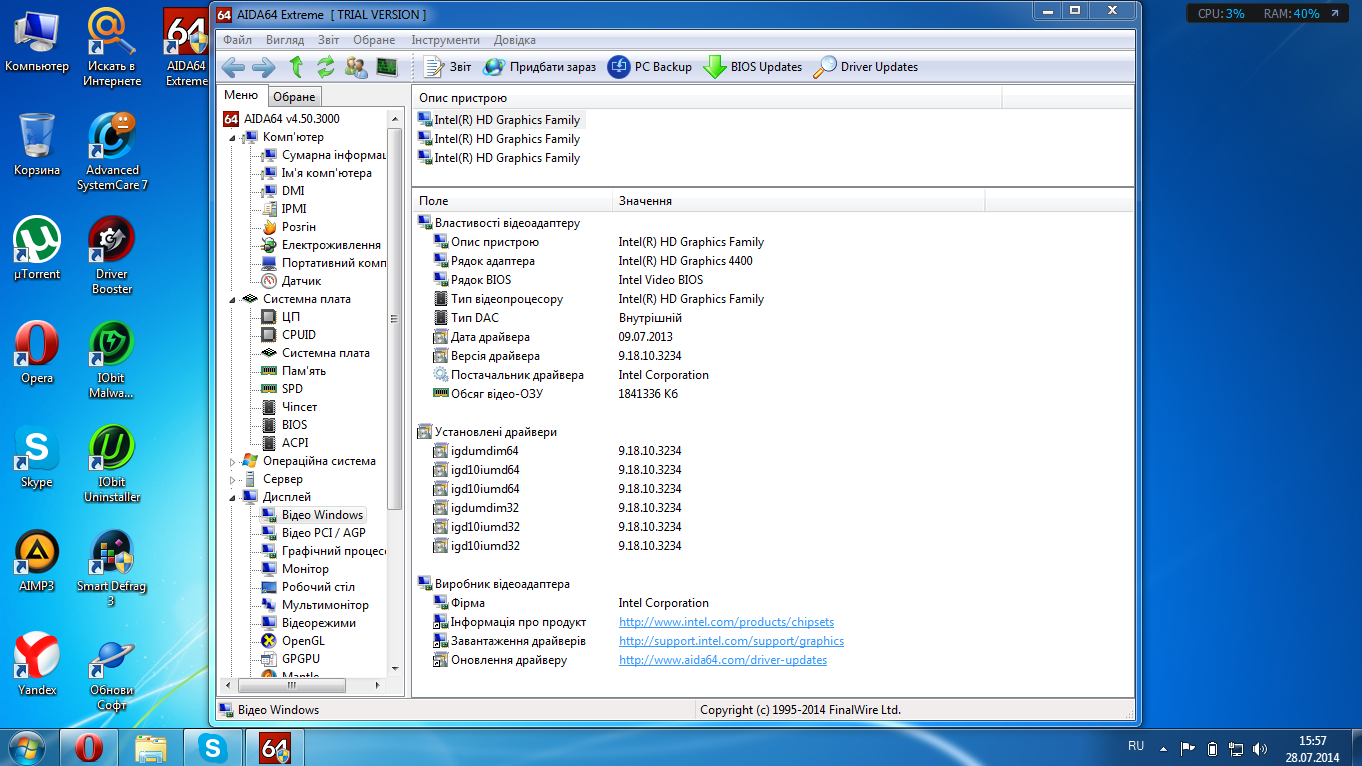
Task: Open PC Backup from the toolbar
Action: [650, 67]
